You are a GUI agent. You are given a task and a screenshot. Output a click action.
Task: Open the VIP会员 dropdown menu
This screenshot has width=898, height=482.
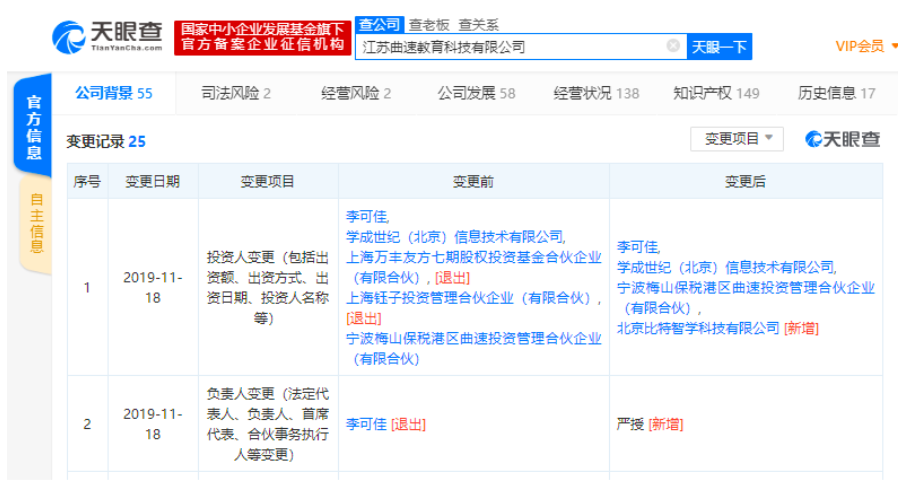[865, 46]
